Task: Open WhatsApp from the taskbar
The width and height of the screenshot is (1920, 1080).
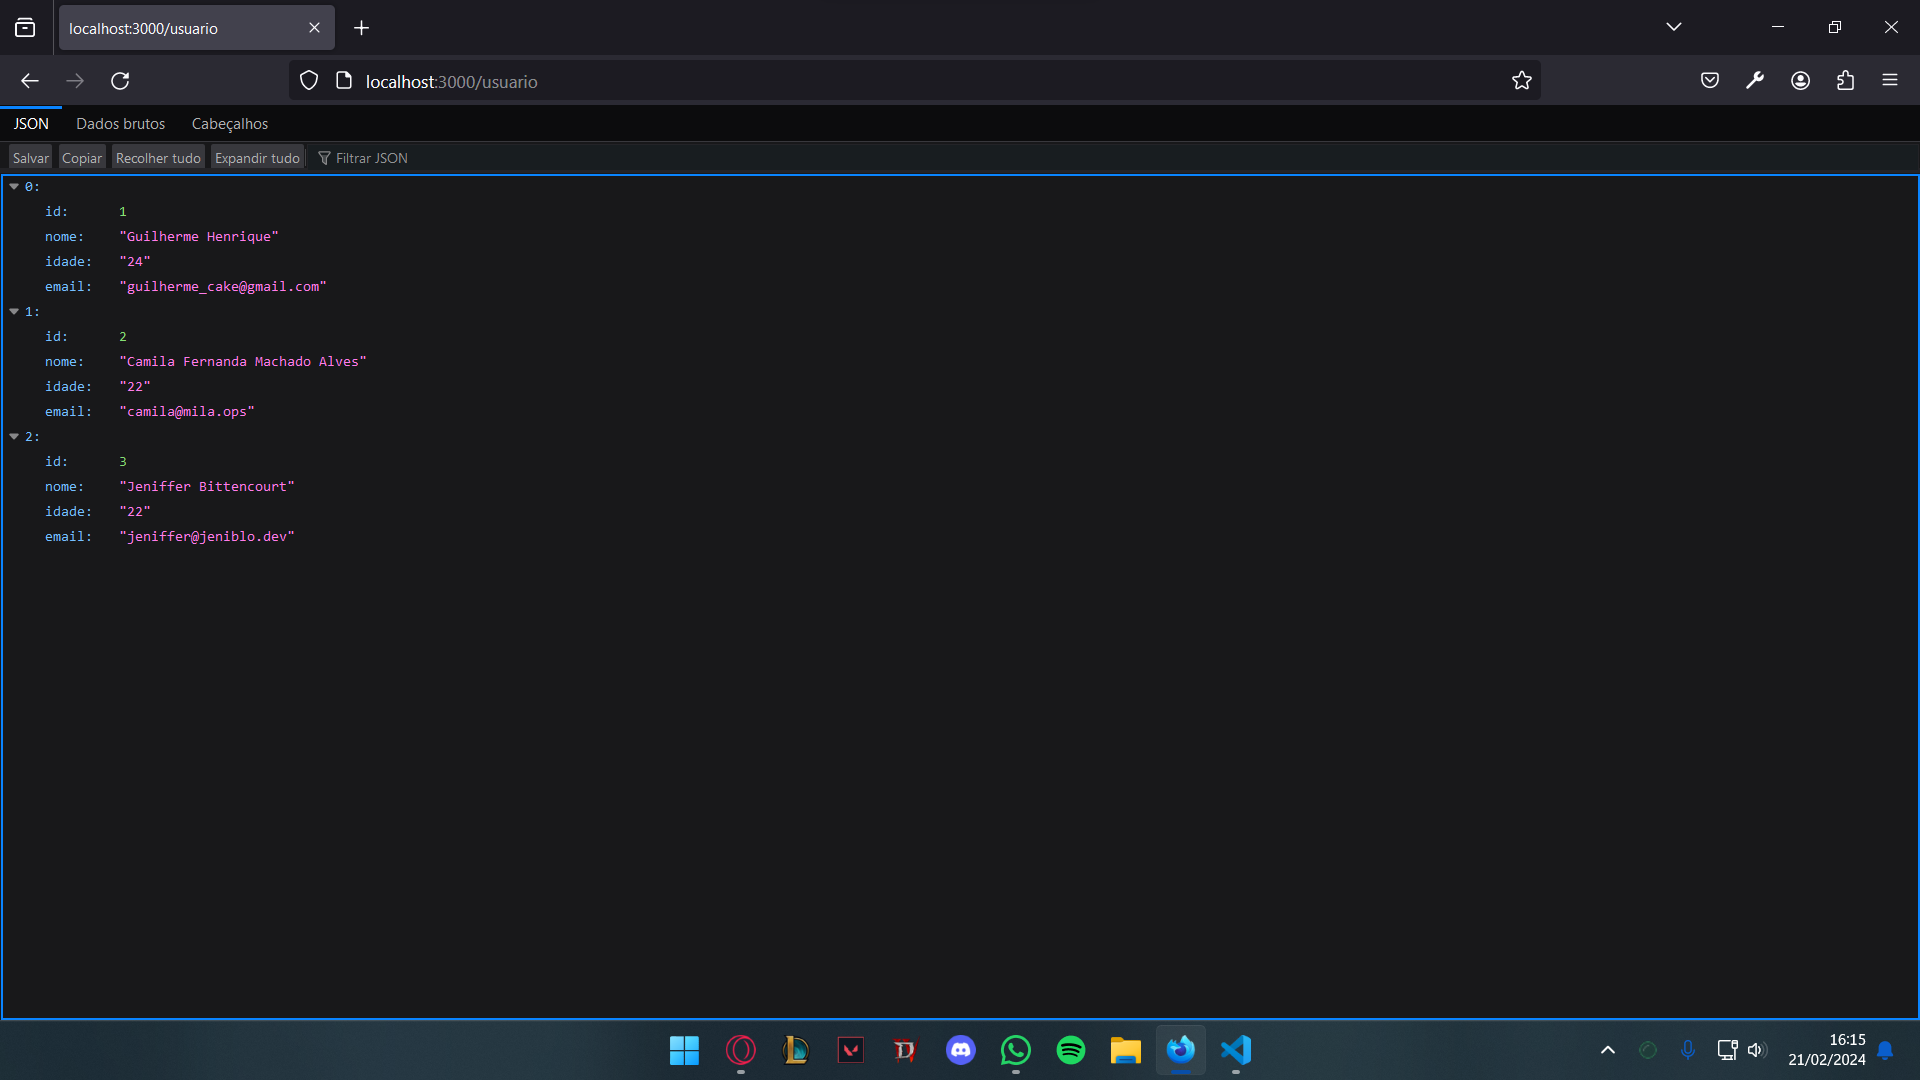Action: 1016,1050
